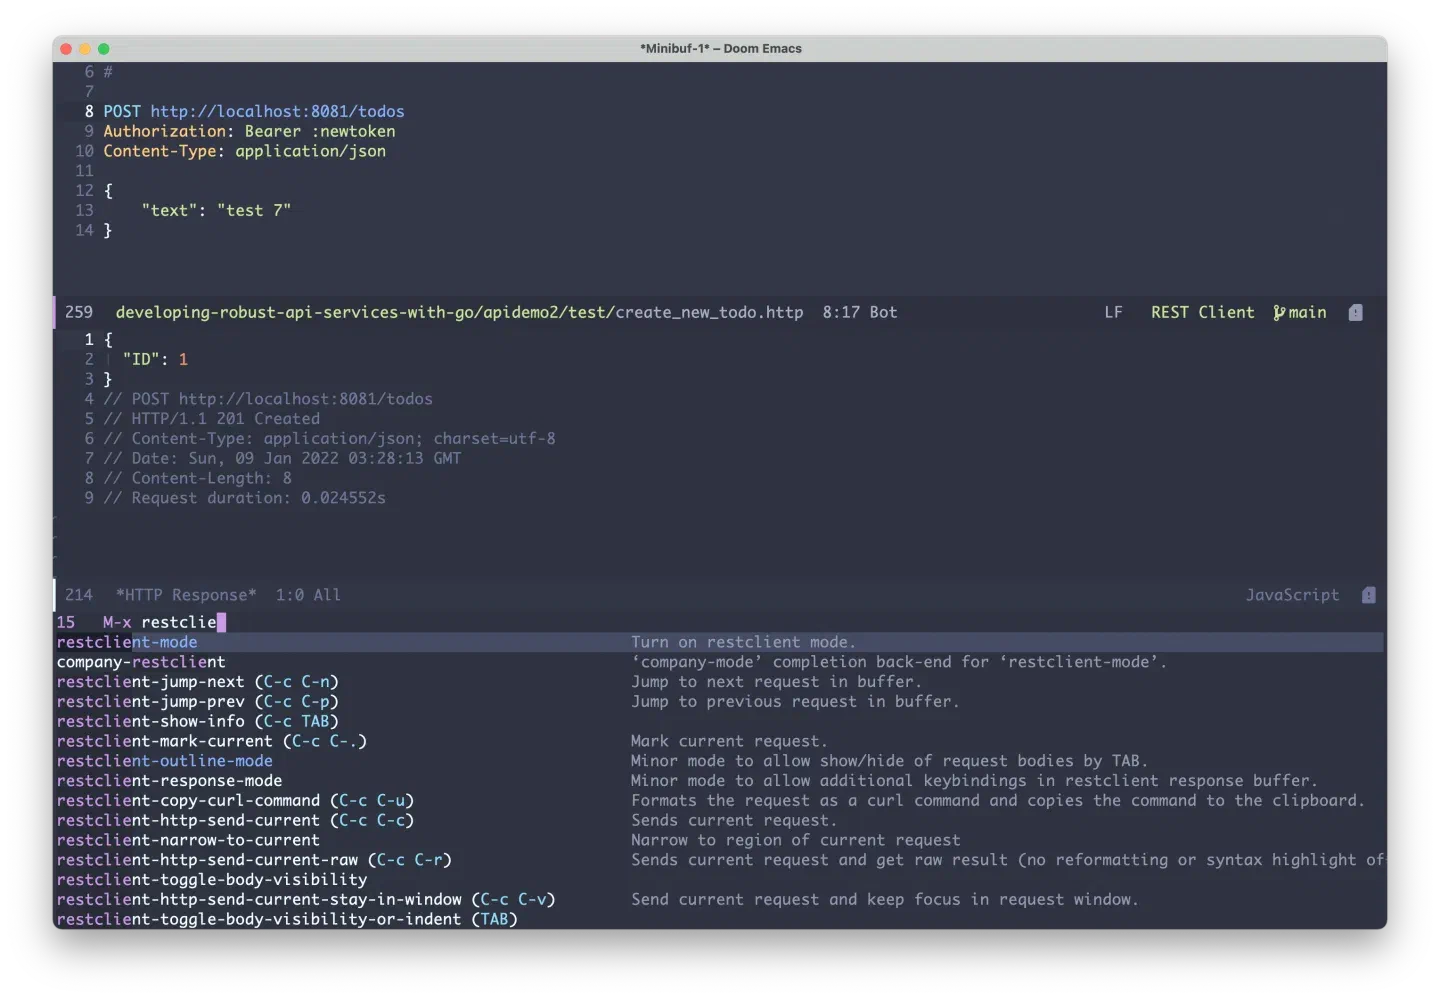Click the POST keyword on line 8
Image resolution: width=1440 pixels, height=999 pixels.
[122, 111]
